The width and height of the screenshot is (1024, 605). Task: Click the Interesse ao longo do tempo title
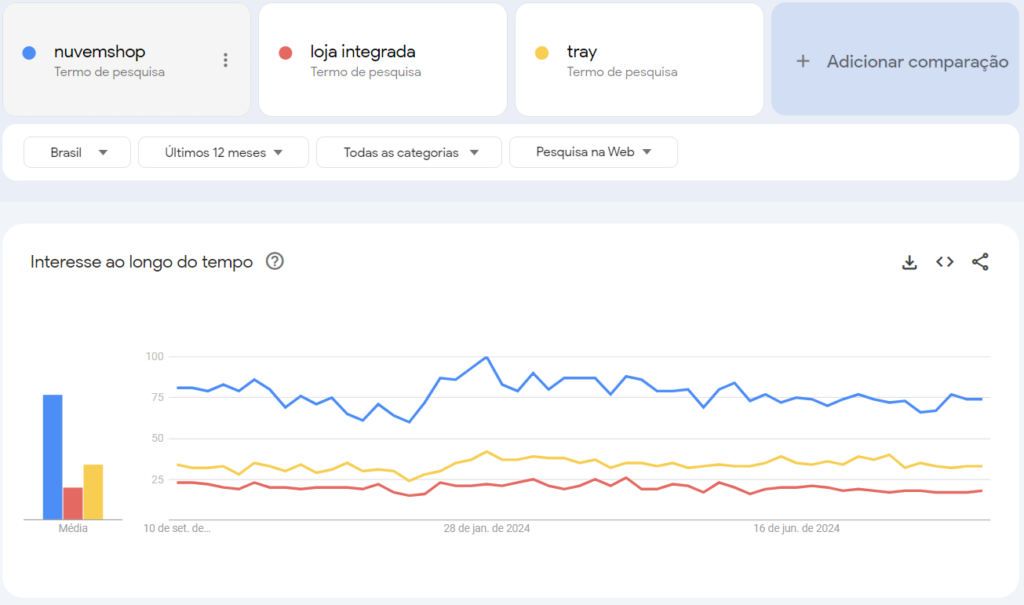pyautogui.click(x=141, y=262)
